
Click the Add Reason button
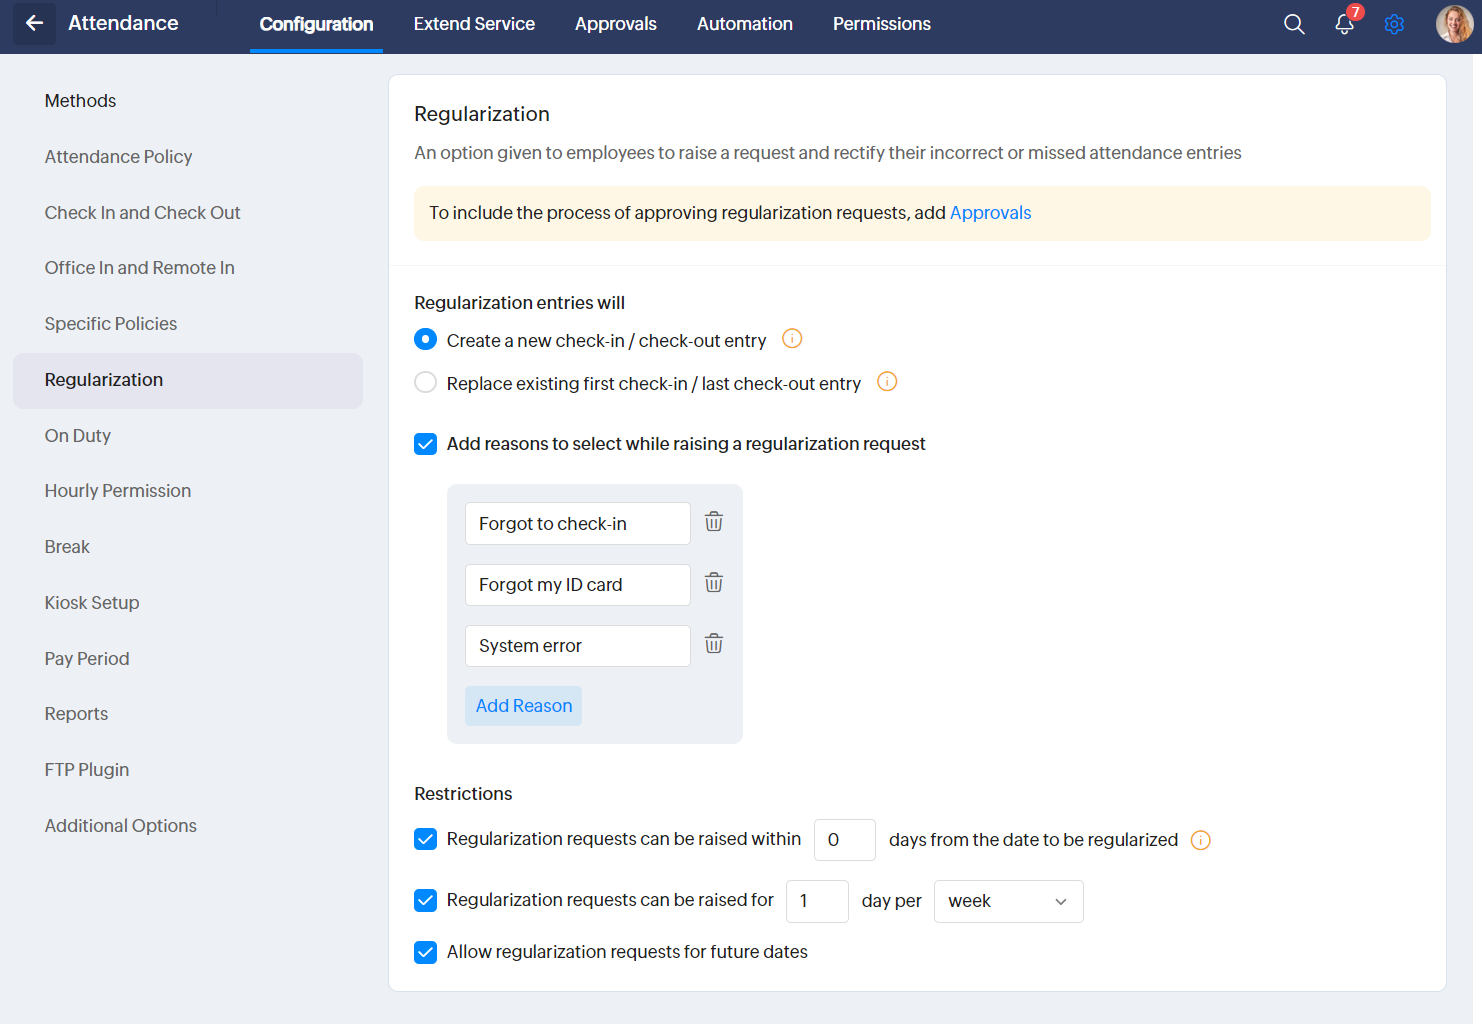(524, 706)
